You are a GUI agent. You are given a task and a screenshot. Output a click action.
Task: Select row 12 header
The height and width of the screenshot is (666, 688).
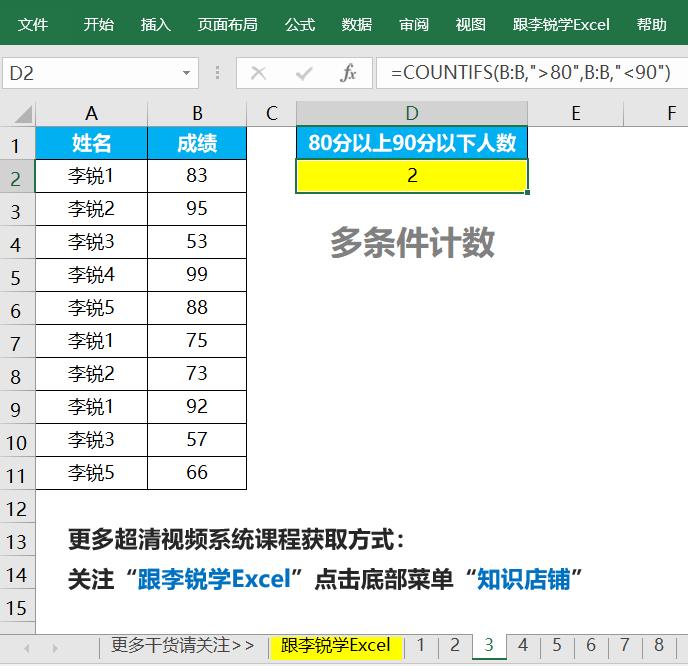click(x=17, y=508)
